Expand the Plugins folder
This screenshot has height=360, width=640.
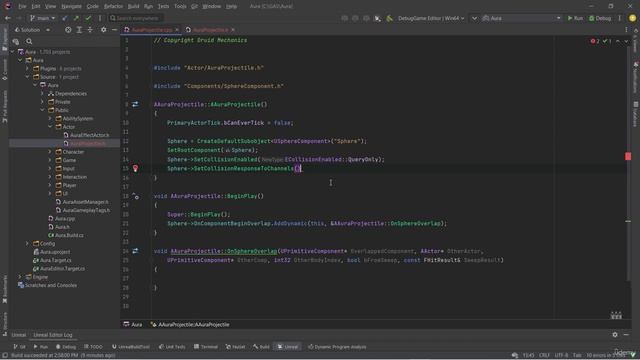point(27,69)
